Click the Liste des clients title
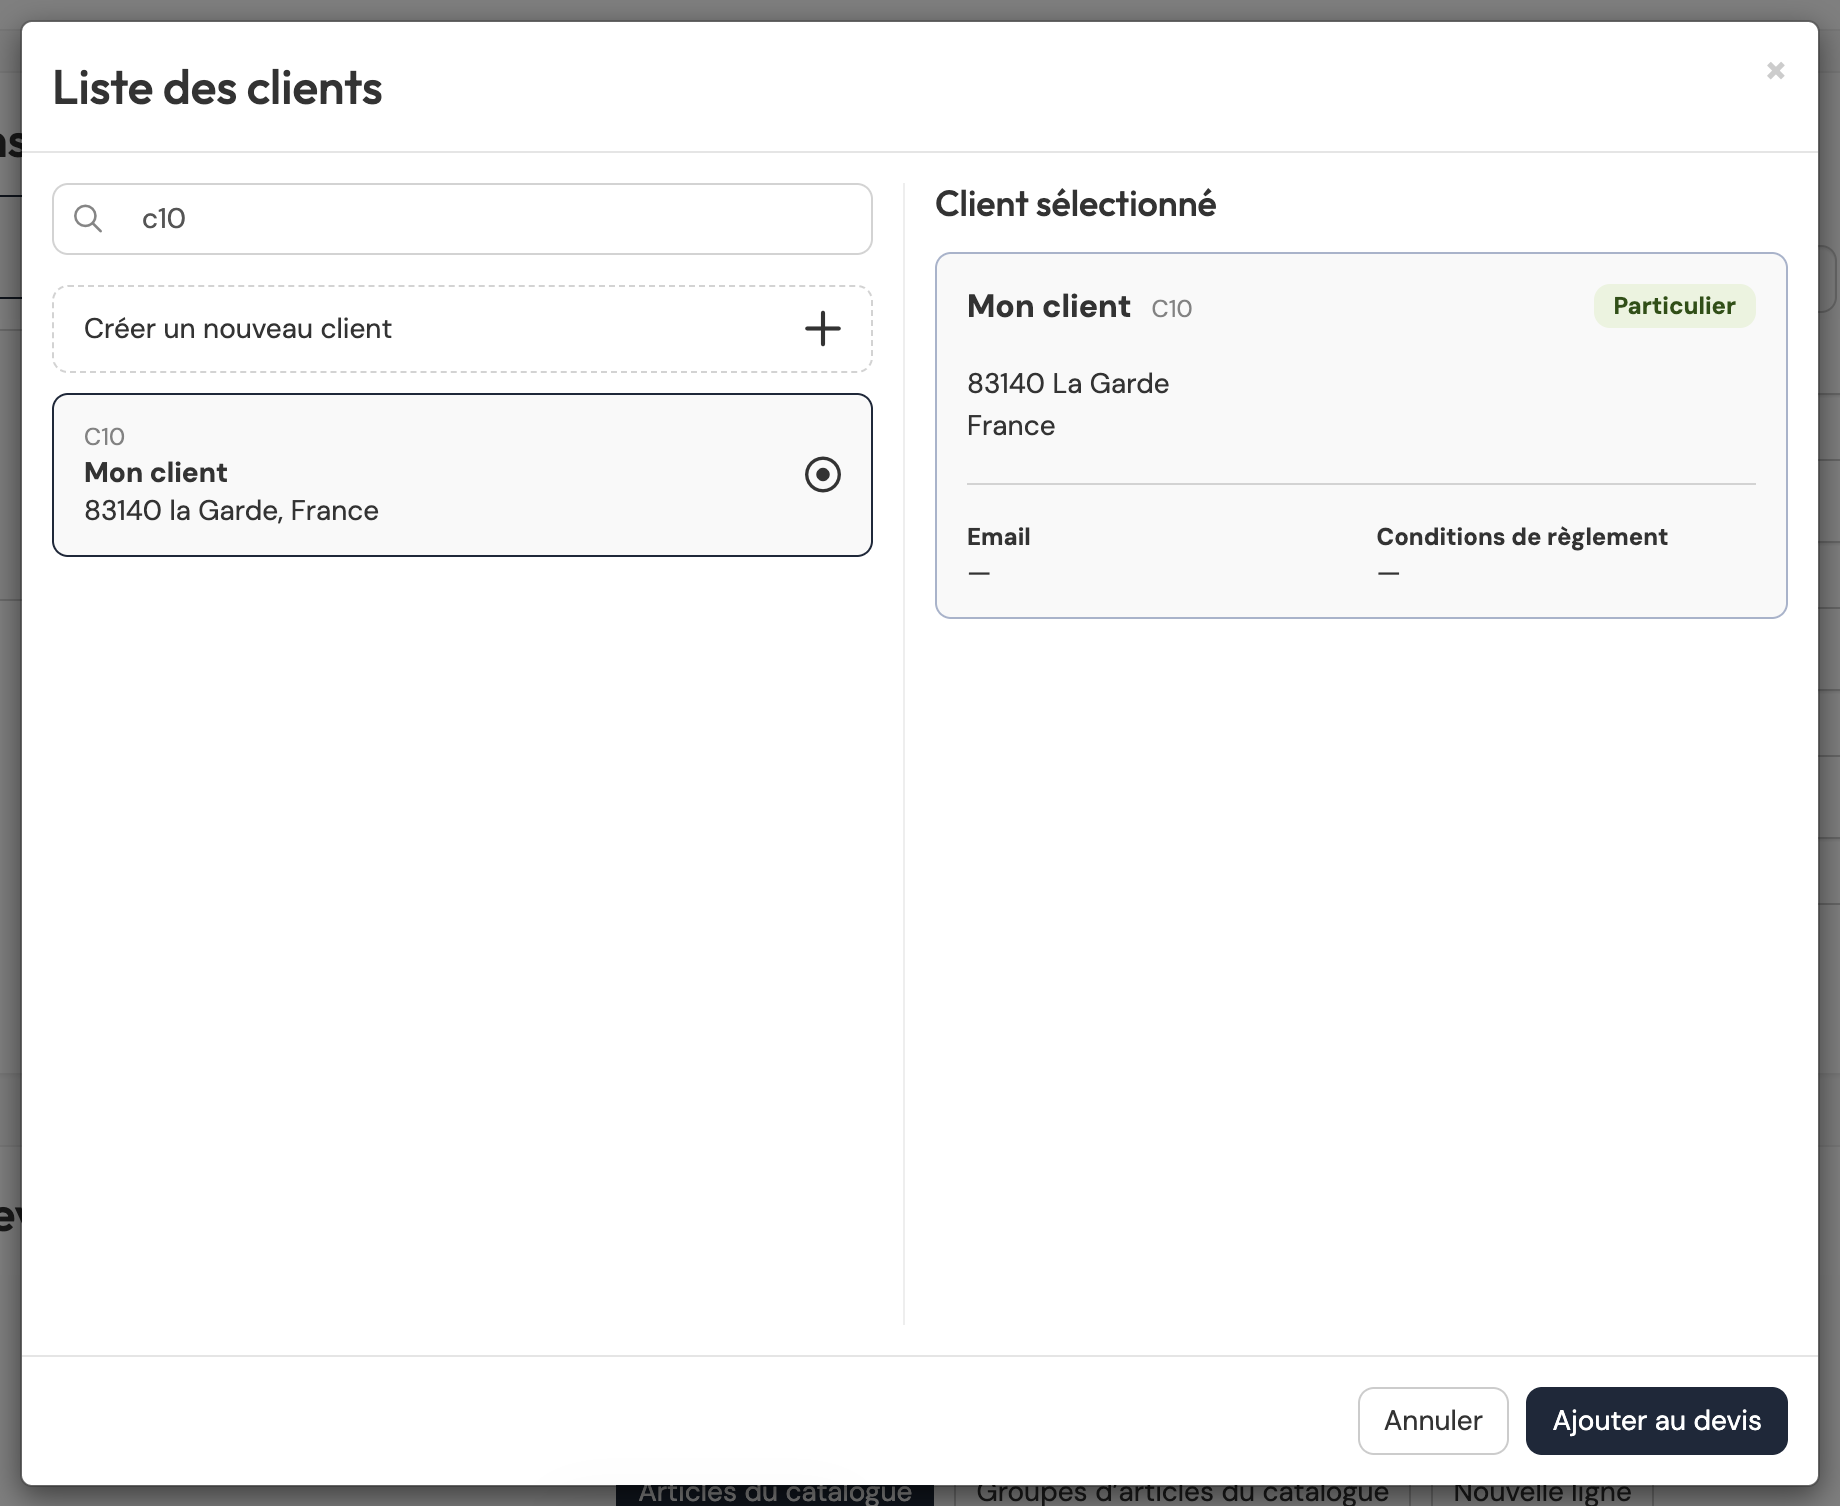The image size is (1840, 1506). click(217, 88)
